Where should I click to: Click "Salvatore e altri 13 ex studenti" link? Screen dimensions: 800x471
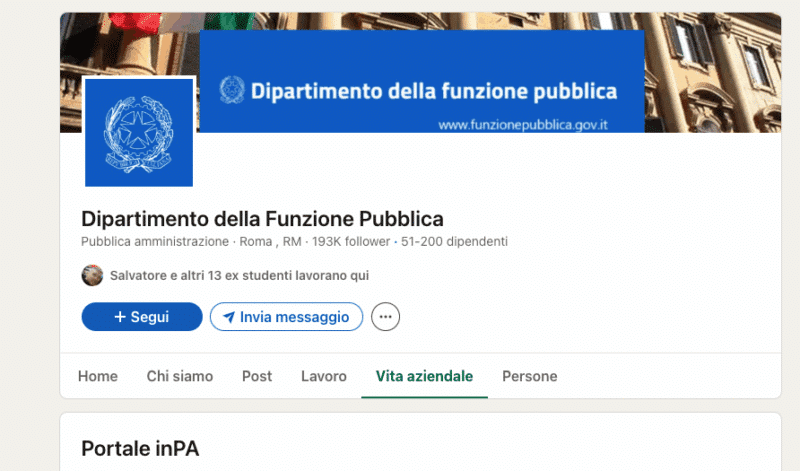239,276
